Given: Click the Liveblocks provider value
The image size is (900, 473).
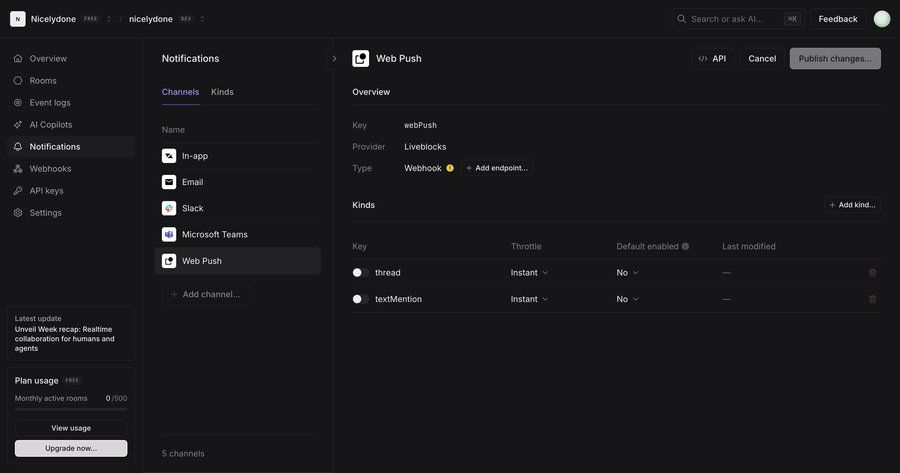Looking at the screenshot, I should pyautogui.click(x=425, y=147).
